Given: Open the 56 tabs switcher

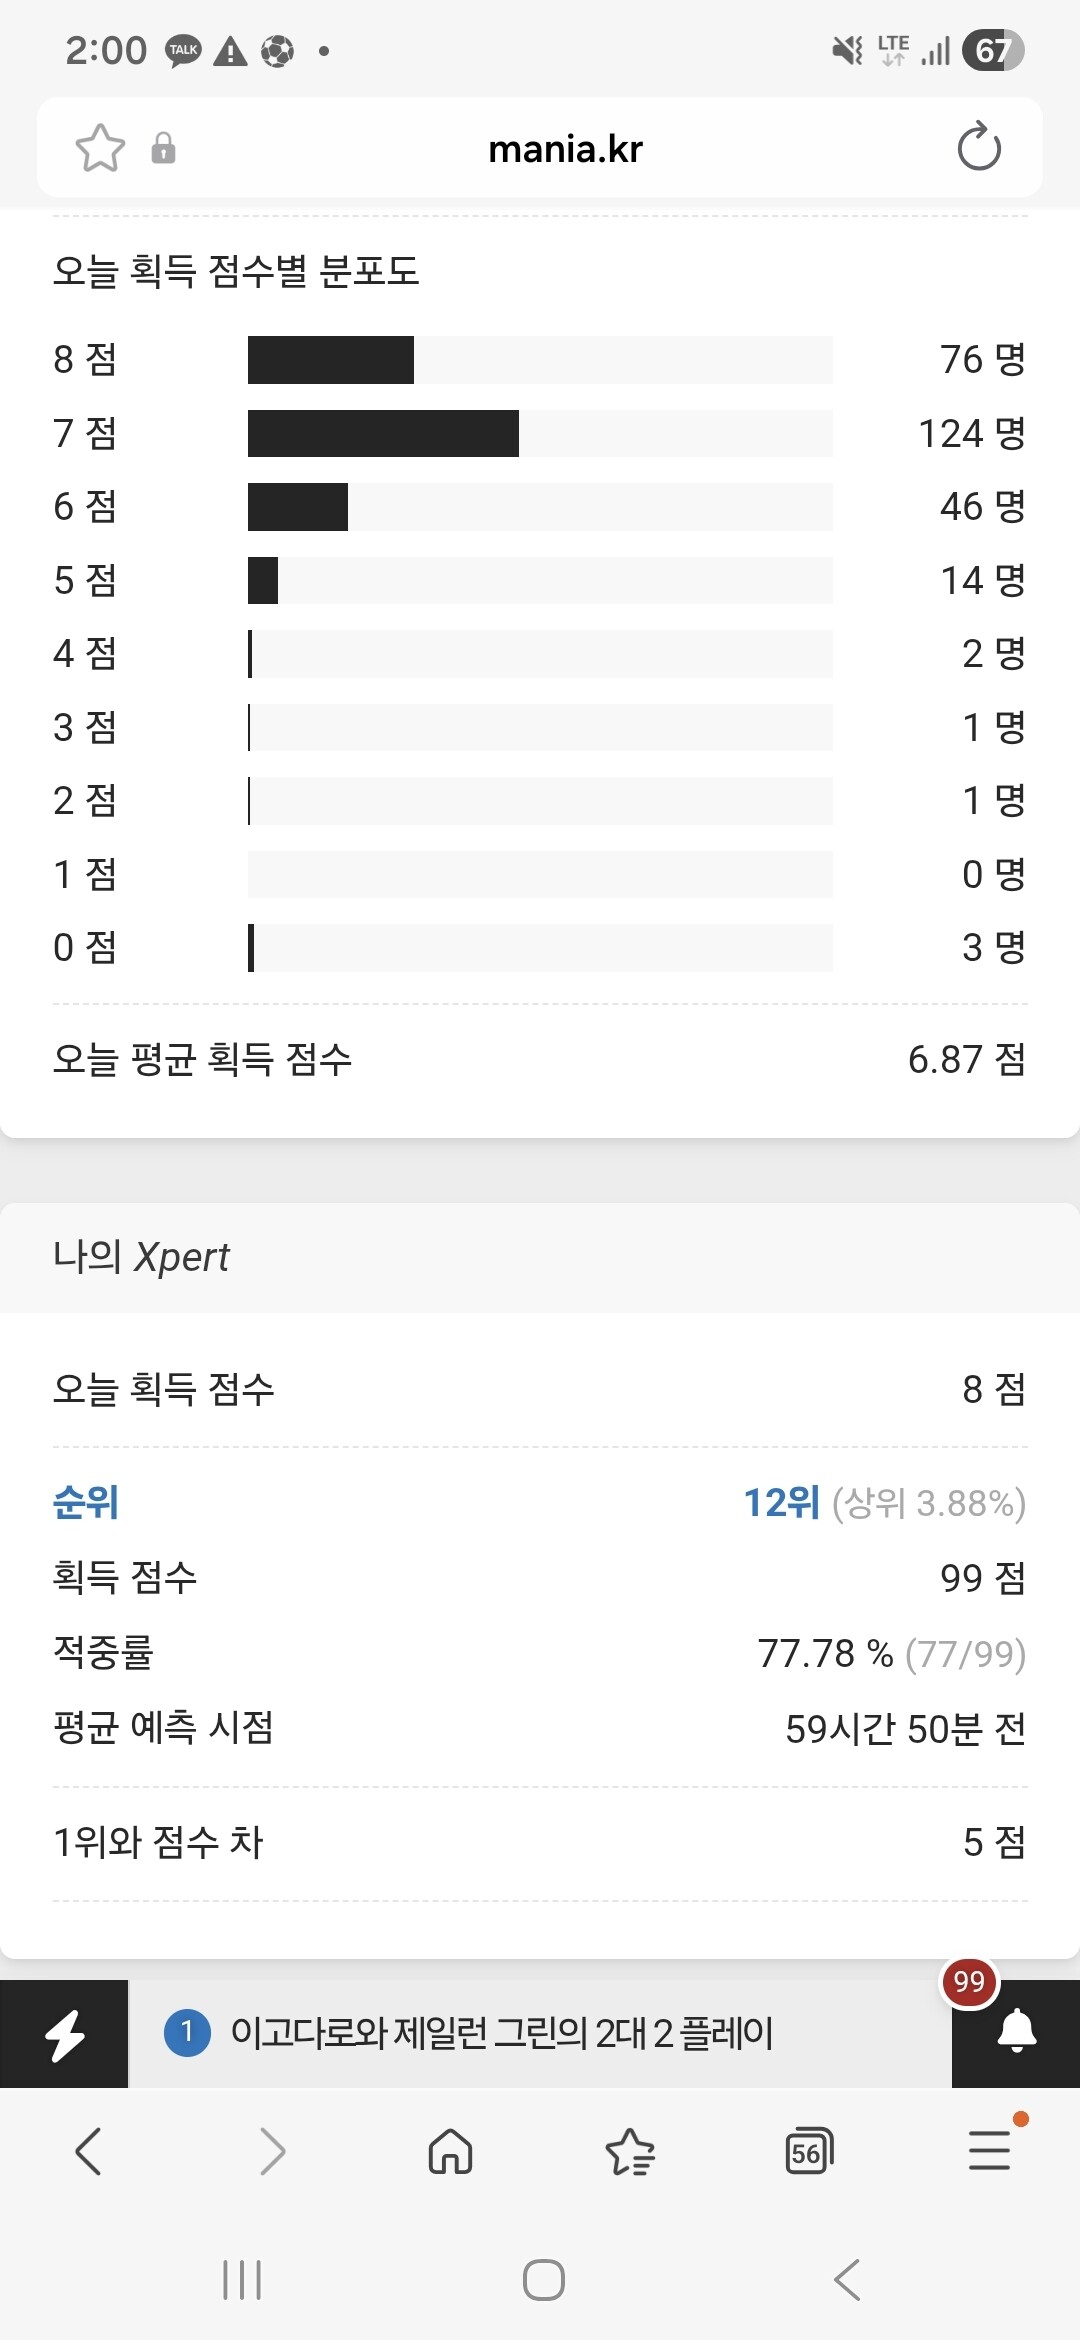Looking at the screenshot, I should (809, 2151).
